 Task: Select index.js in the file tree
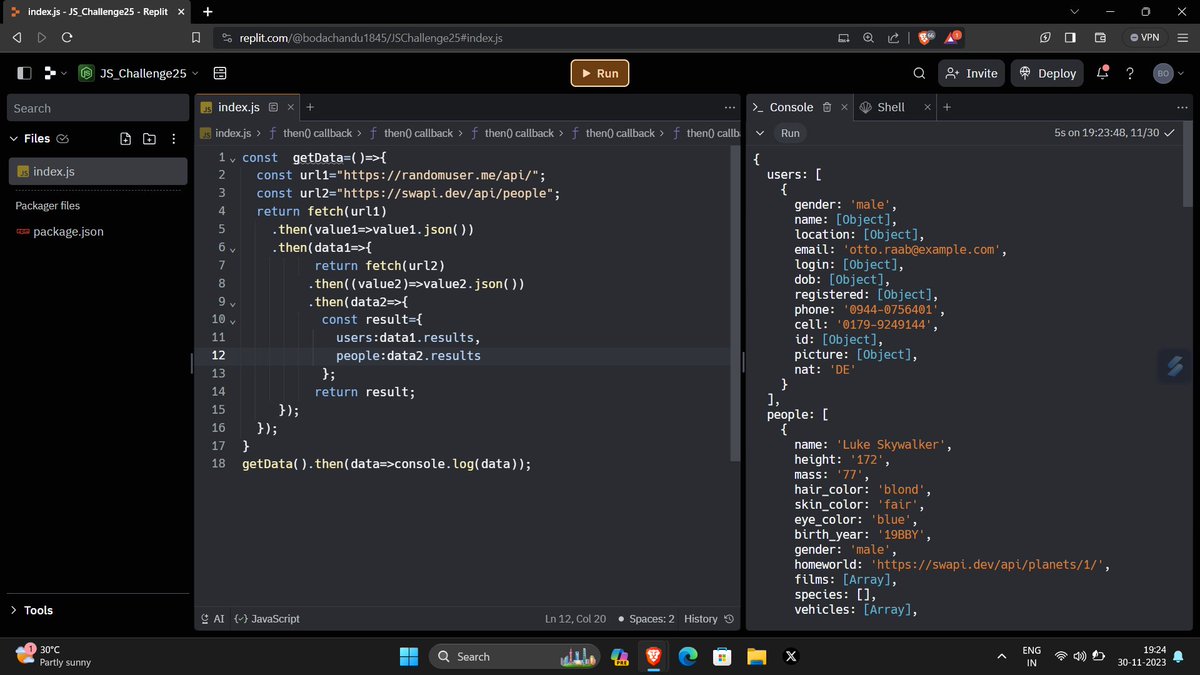(97, 171)
